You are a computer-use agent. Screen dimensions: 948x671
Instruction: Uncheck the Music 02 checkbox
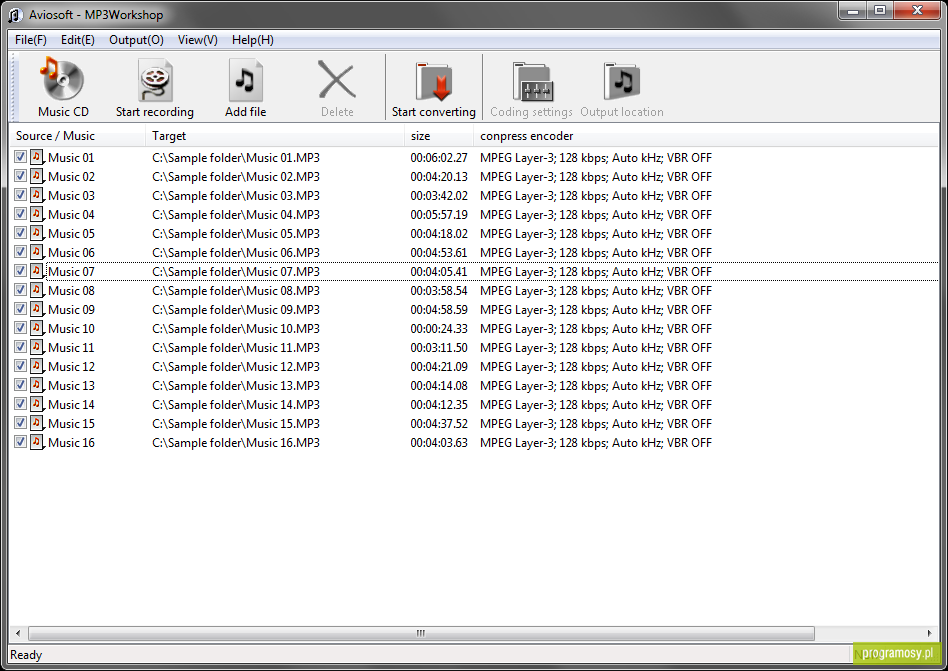pos(21,176)
